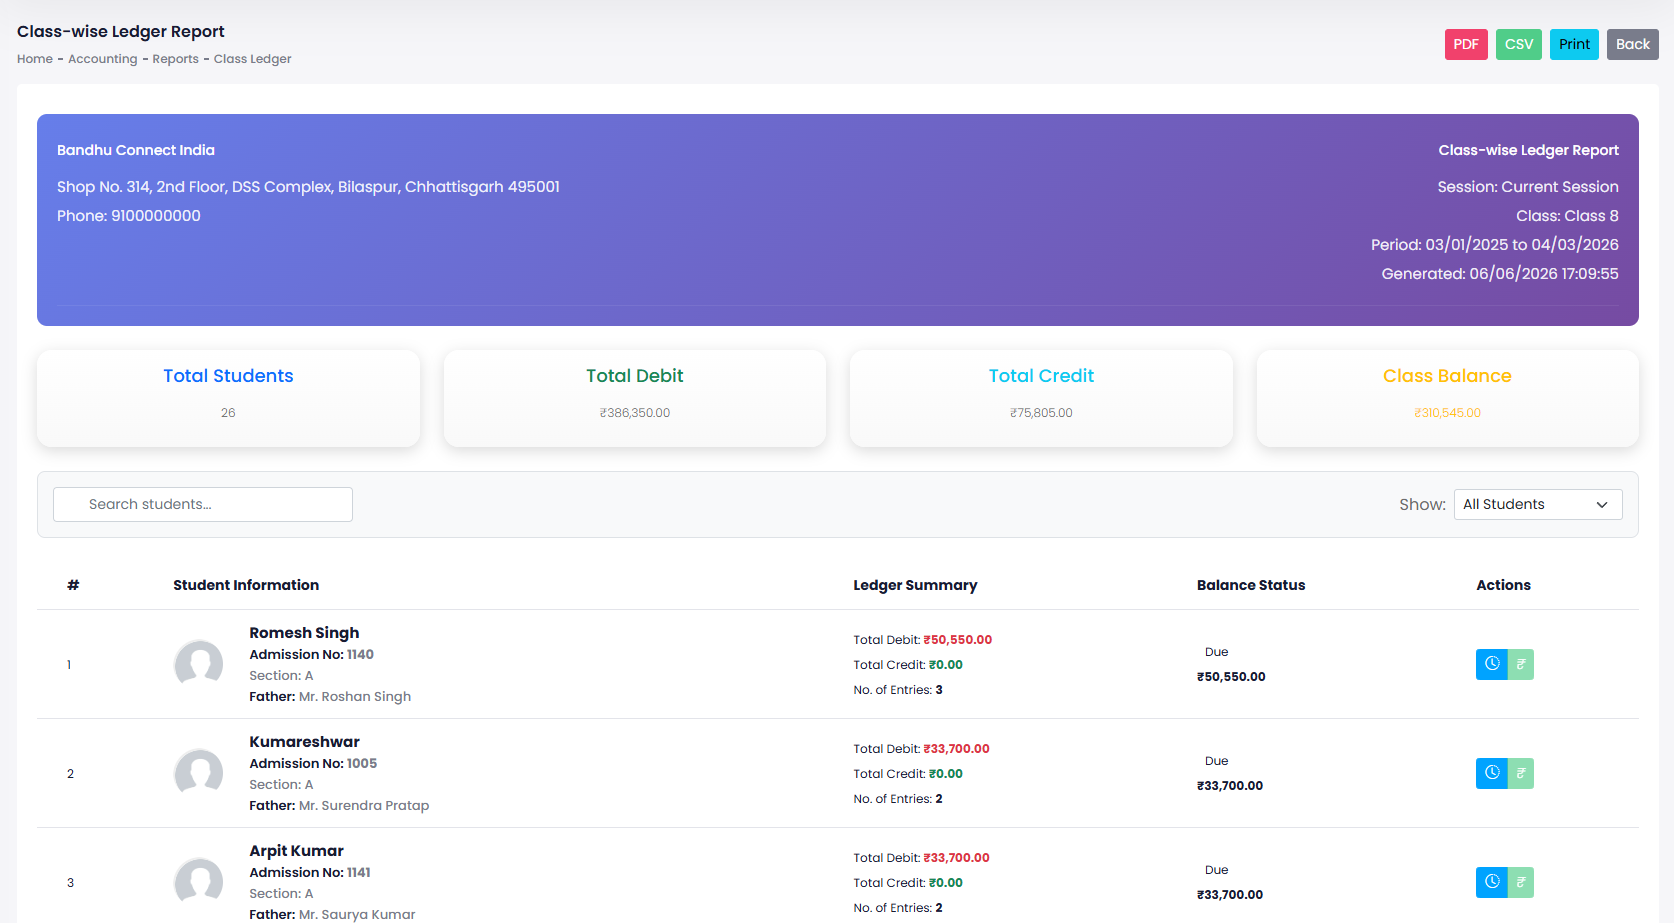Click Father: Mr. Roshan Singh text

(330, 697)
